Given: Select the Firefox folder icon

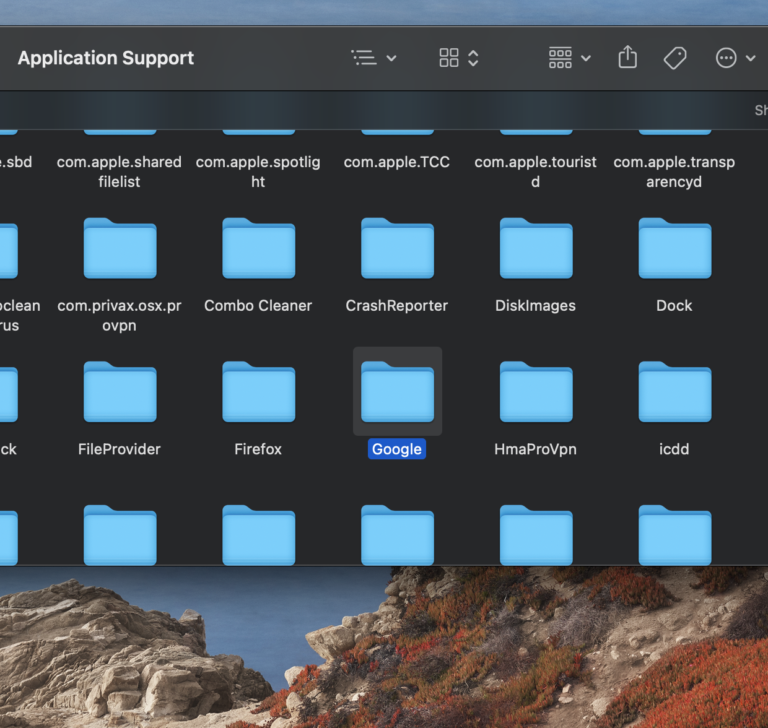Looking at the screenshot, I should coord(259,391).
